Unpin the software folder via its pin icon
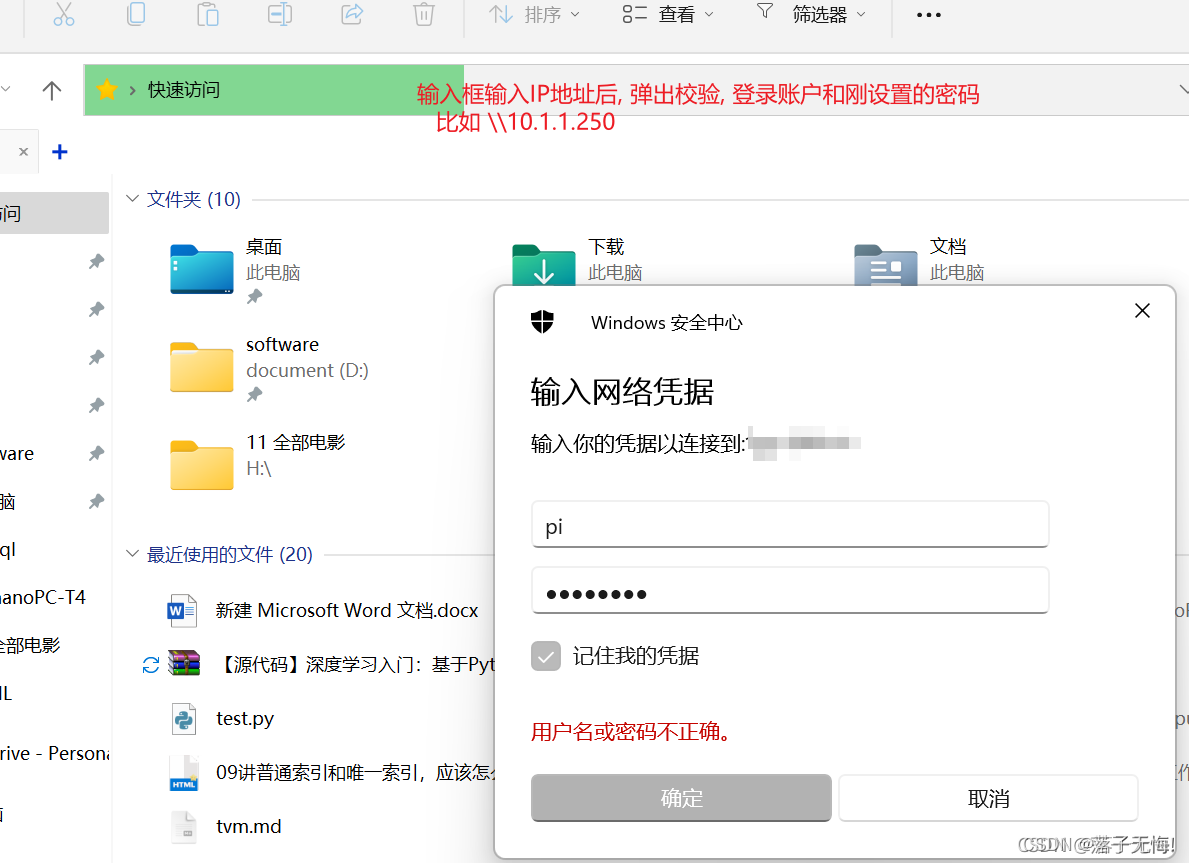 point(254,395)
